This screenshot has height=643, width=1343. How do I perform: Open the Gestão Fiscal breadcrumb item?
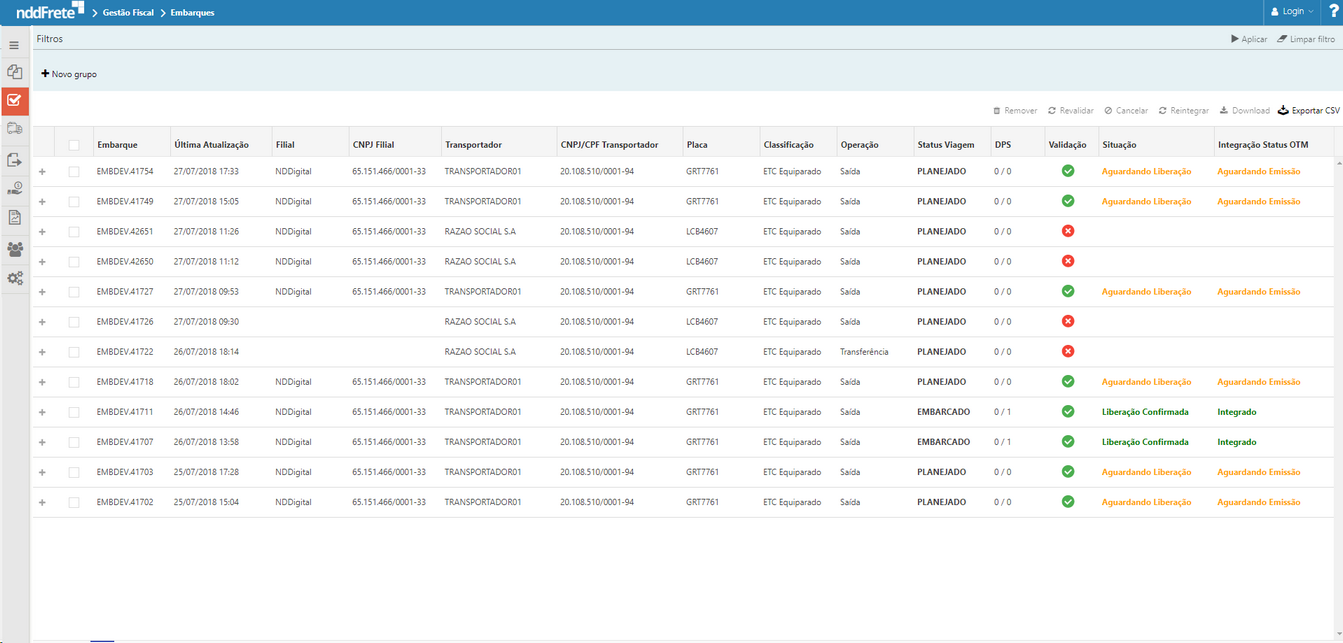126,12
